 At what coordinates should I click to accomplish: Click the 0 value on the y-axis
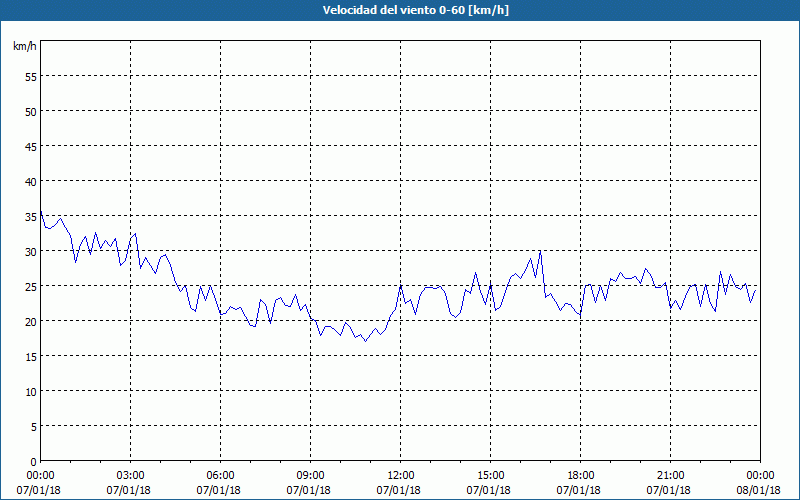coord(34,462)
